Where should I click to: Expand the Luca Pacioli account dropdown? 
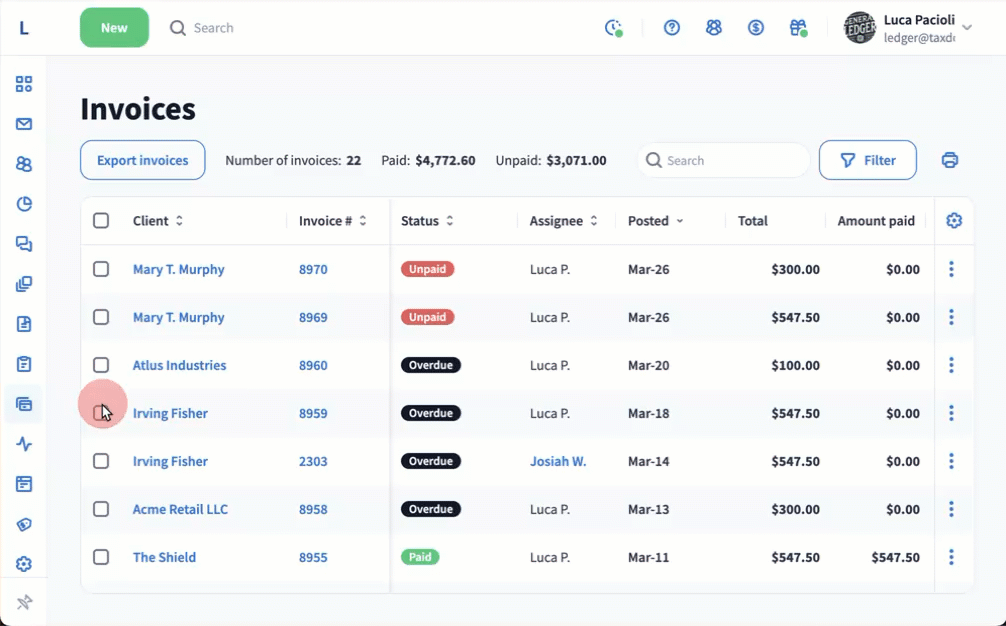point(966,28)
